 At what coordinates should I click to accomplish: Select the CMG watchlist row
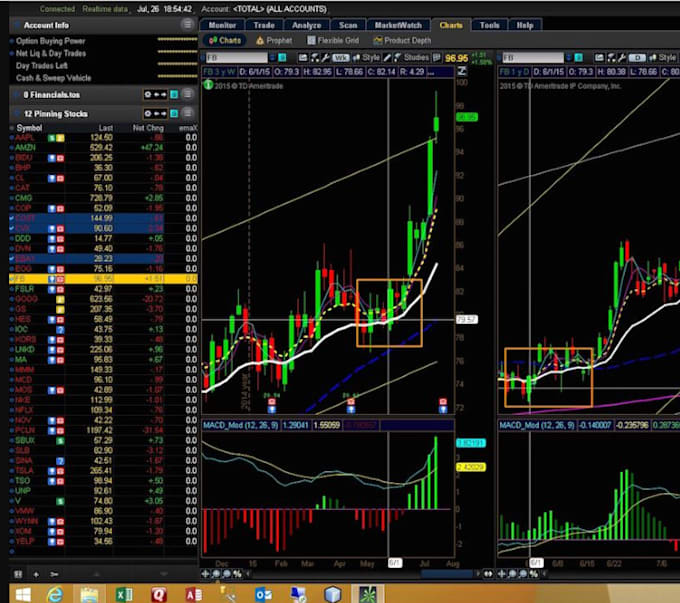pos(103,198)
